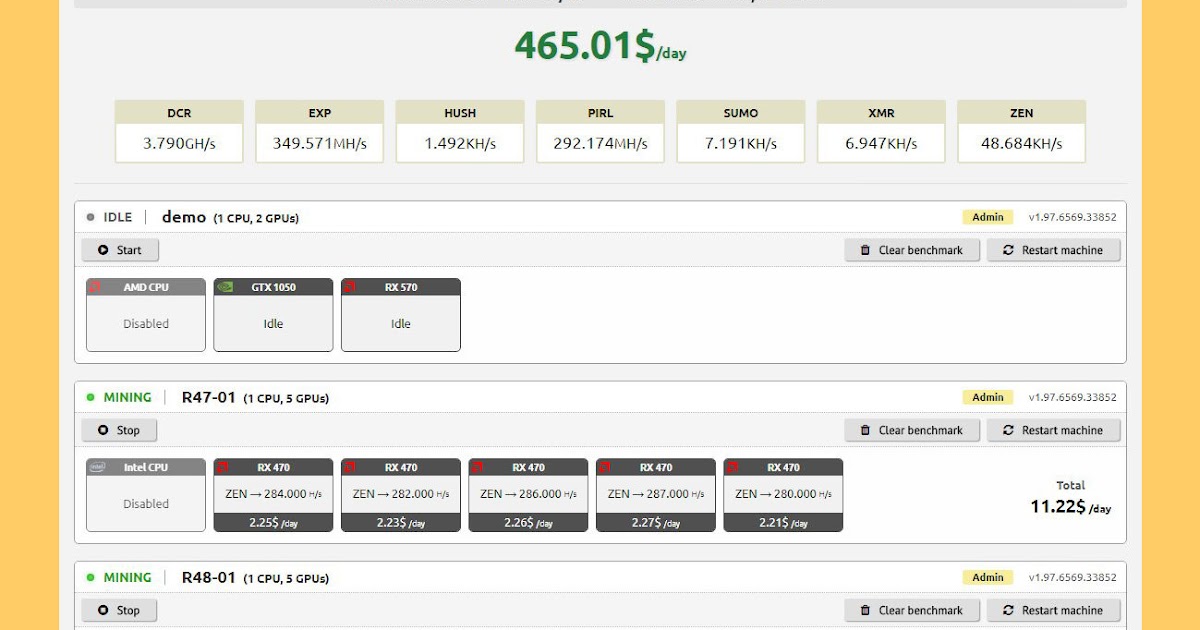
Task: Open RX 470 card mining 284.000 H/s
Action: tap(273, 495)
